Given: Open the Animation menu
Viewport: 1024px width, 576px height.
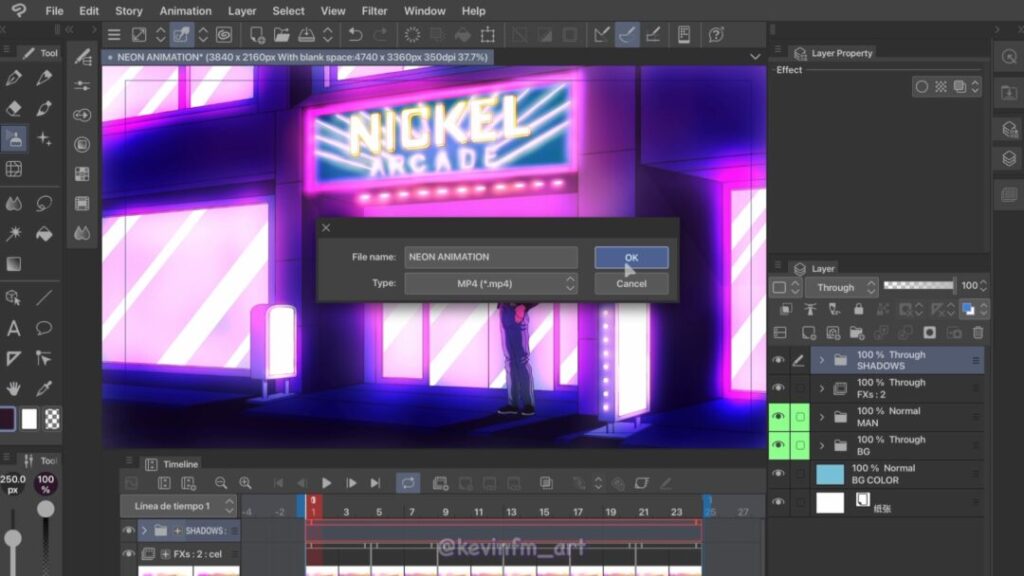Looking at the screenshot, I should (185, 11).
